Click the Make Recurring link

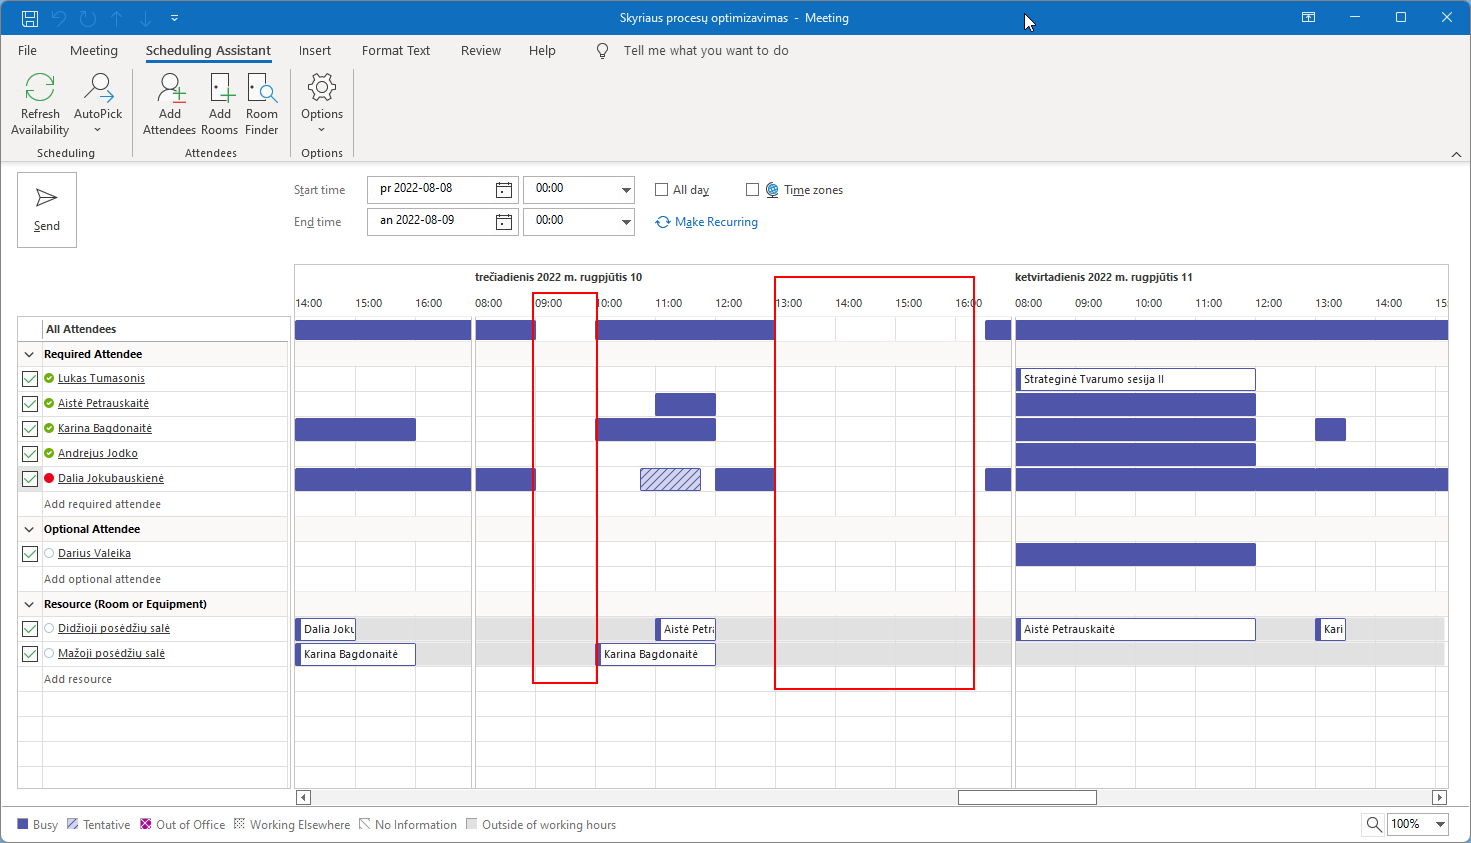(715, 222)
